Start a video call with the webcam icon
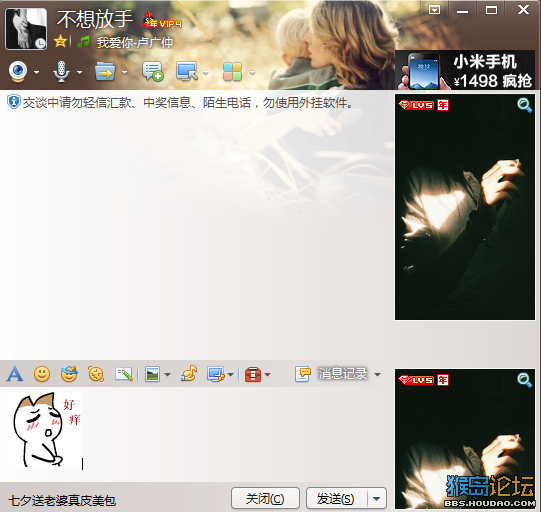Image resolution: width=541 pixels, height=512 pixels. [18, 72]
